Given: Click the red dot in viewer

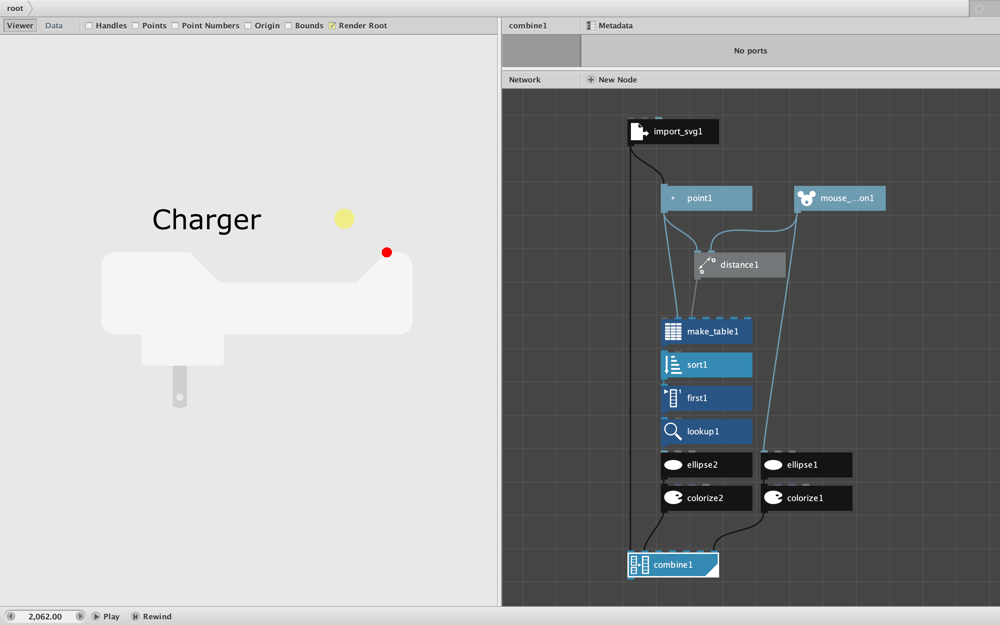Looking at the screenshot, I should point(386,253).
